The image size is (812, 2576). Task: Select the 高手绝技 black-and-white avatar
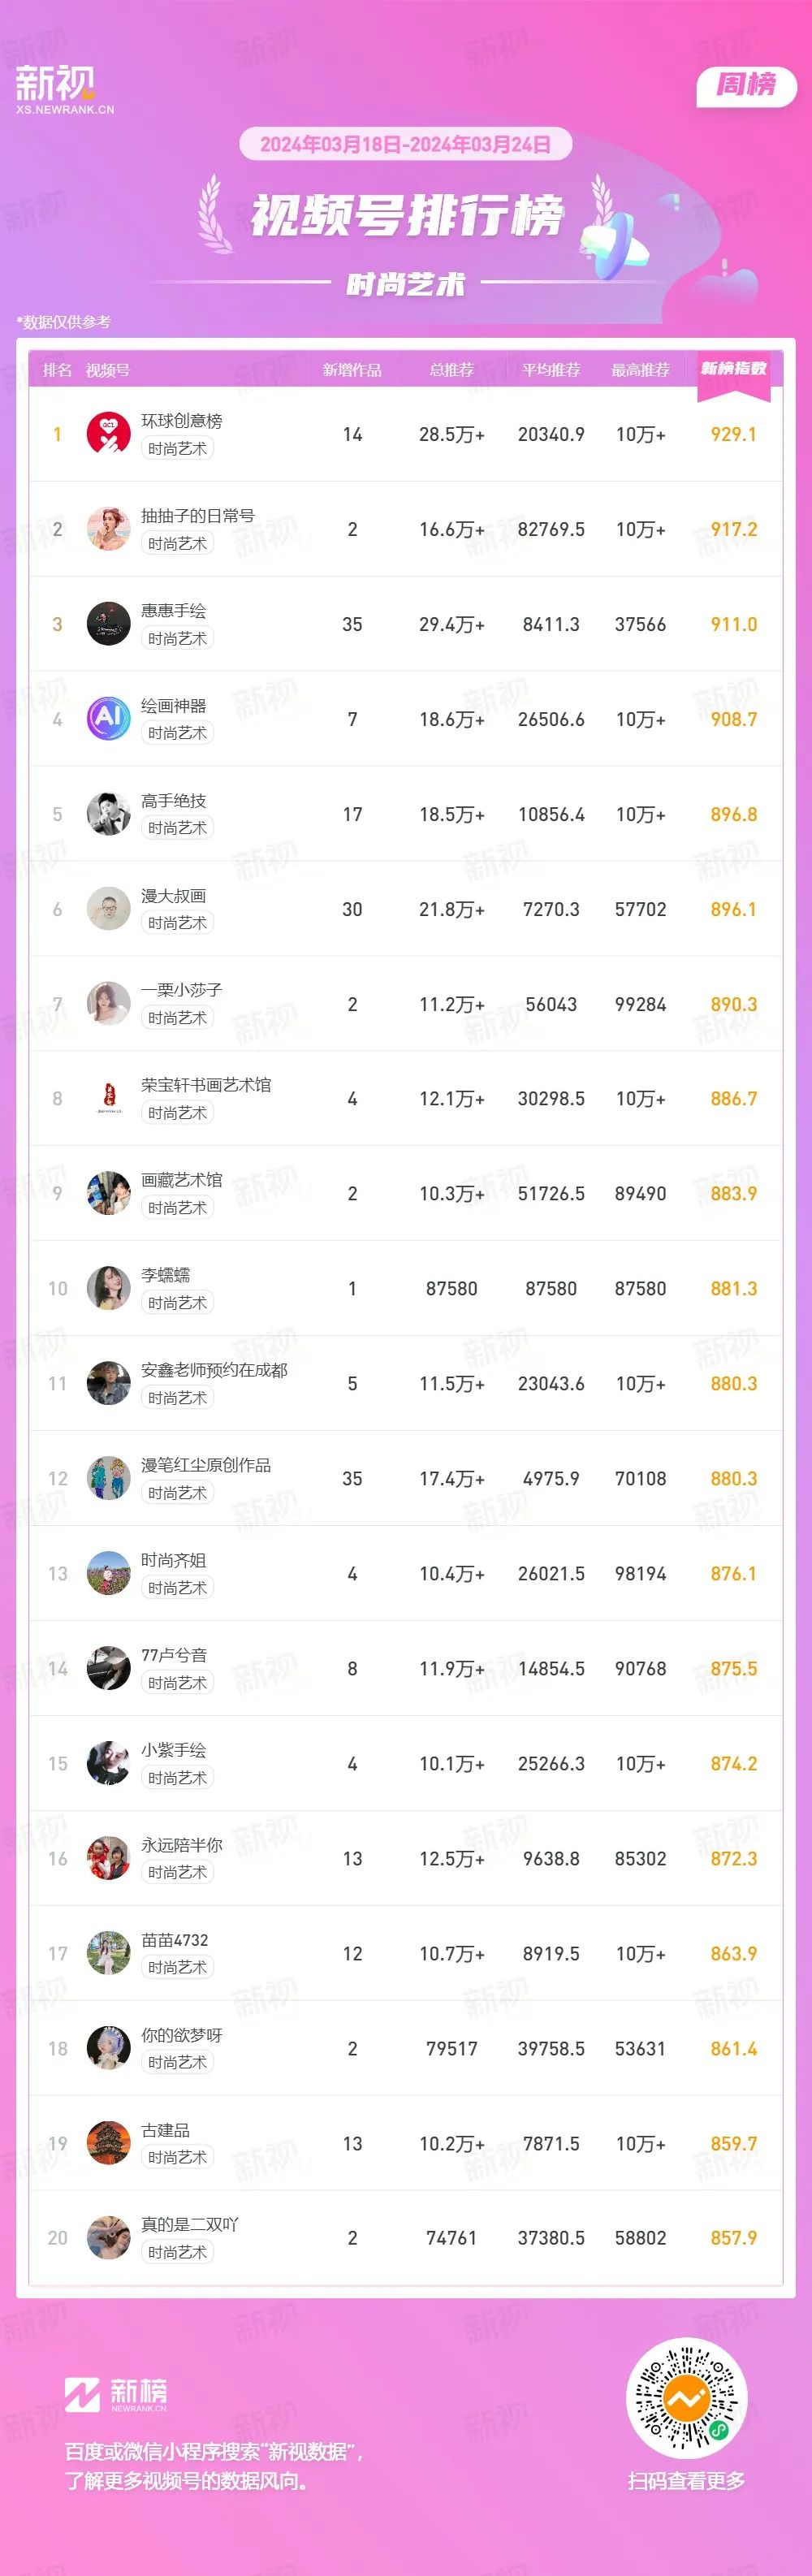[109, 814]
